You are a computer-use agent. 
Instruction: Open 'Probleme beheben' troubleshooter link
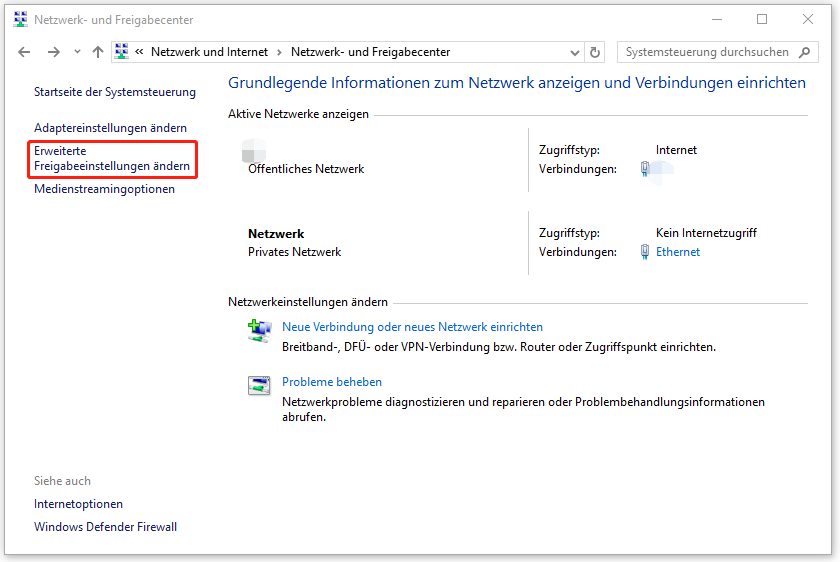point(332,382)
